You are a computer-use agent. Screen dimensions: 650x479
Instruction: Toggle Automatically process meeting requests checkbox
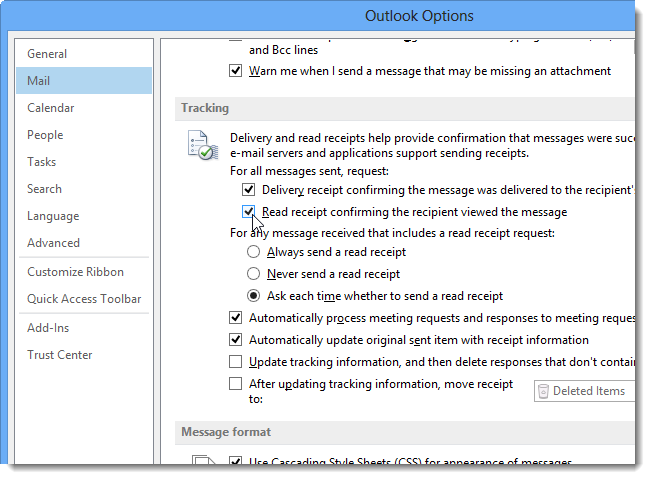click(235, 318)
